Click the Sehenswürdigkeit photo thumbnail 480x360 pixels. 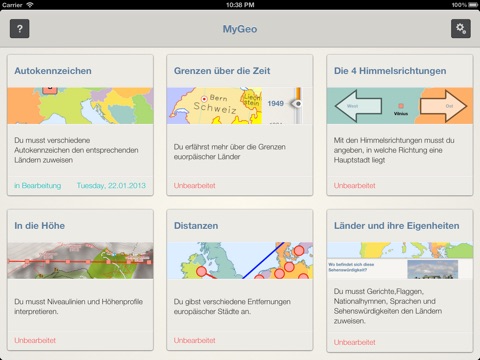(x=433, y=269)
